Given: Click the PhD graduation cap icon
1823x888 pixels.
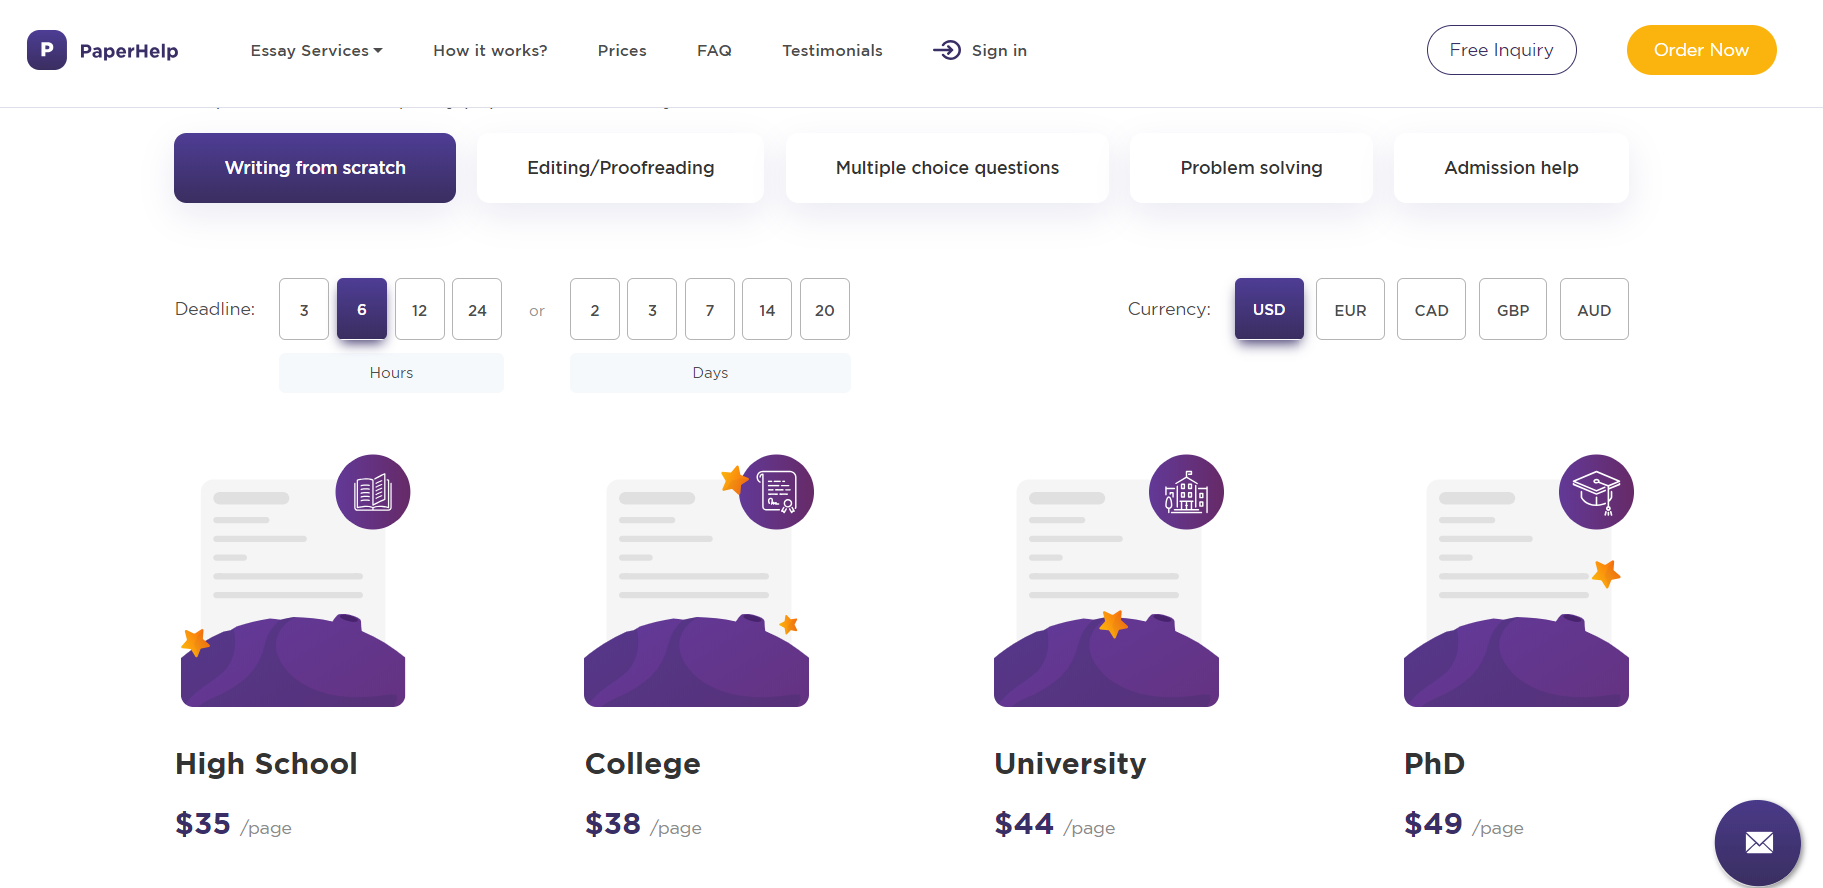Looking at the screenshot, I should pos(1597,492).
